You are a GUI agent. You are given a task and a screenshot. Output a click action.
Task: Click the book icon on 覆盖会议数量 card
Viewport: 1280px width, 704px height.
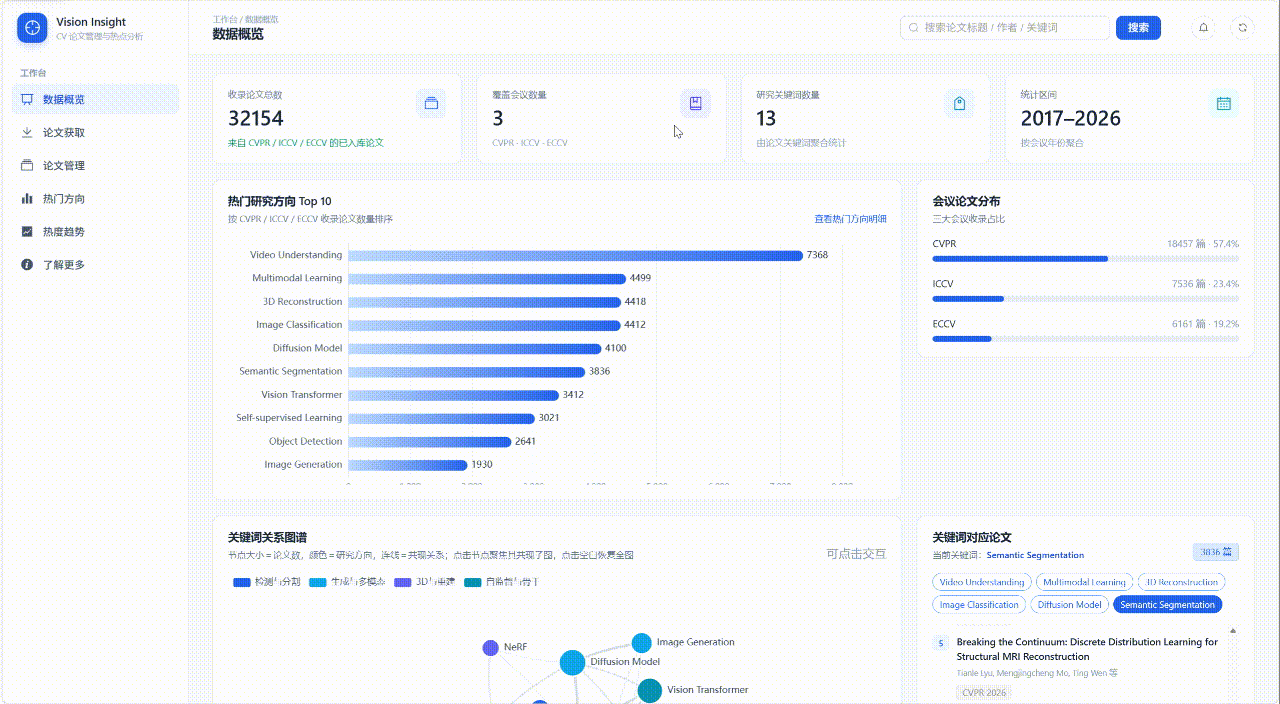[x=695, y=103]
